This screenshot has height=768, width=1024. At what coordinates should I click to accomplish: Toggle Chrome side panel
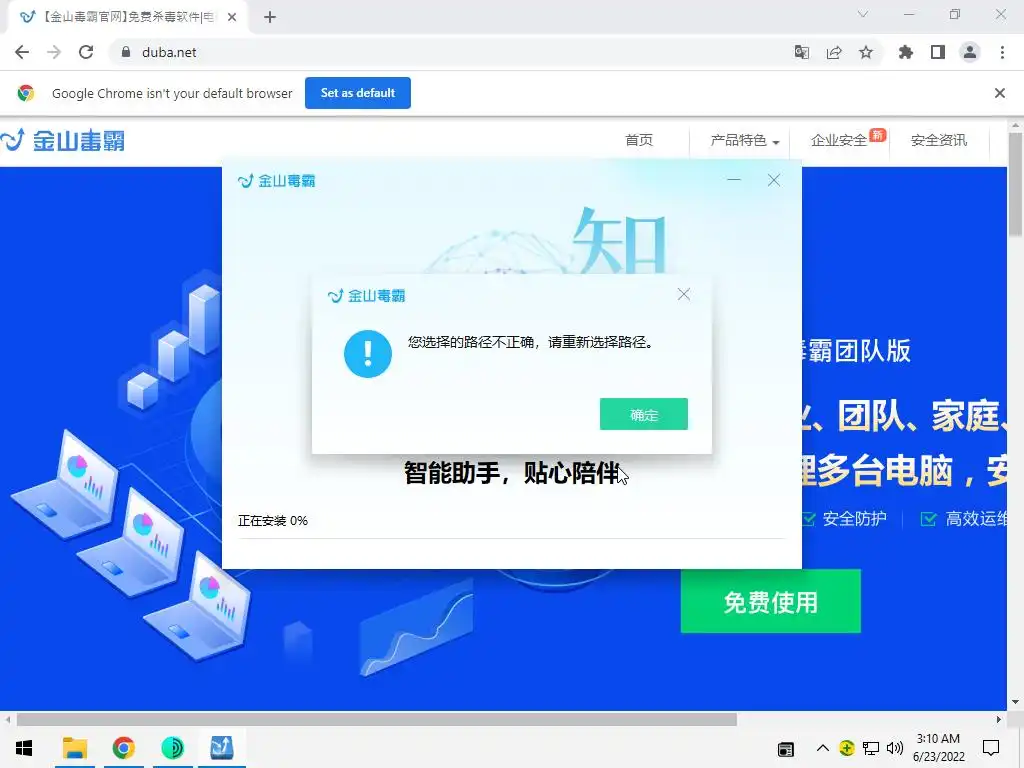(x=938, y=52)
